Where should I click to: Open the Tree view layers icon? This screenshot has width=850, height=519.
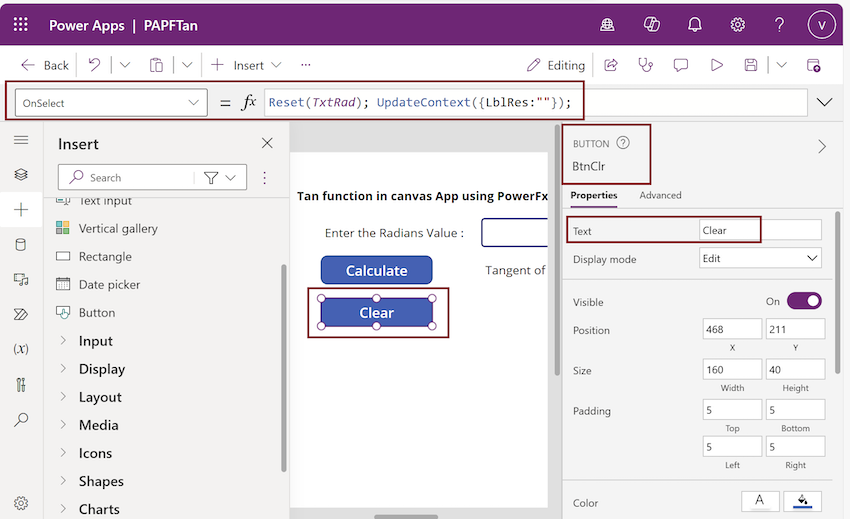(21, 175)
